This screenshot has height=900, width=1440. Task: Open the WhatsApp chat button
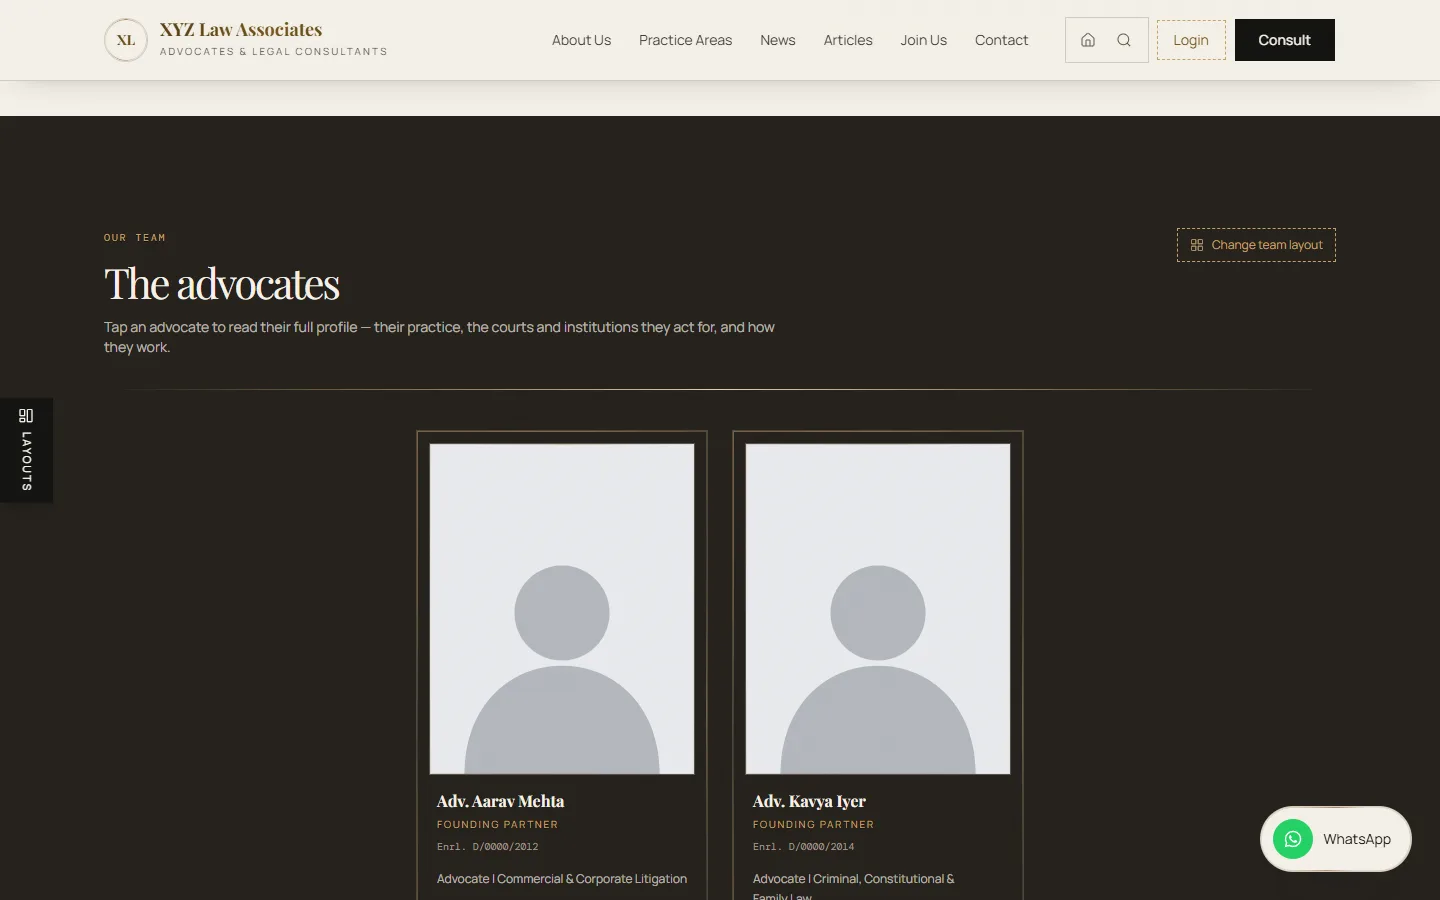1336,839
